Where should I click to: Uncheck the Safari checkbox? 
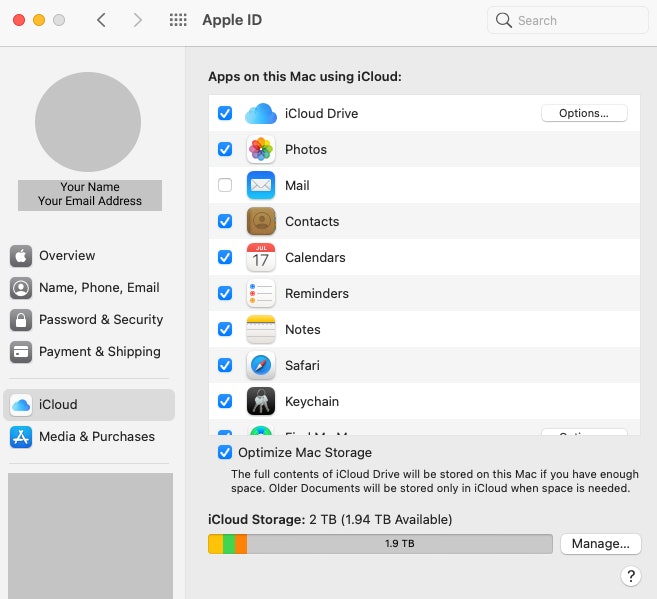pos(225,365)
